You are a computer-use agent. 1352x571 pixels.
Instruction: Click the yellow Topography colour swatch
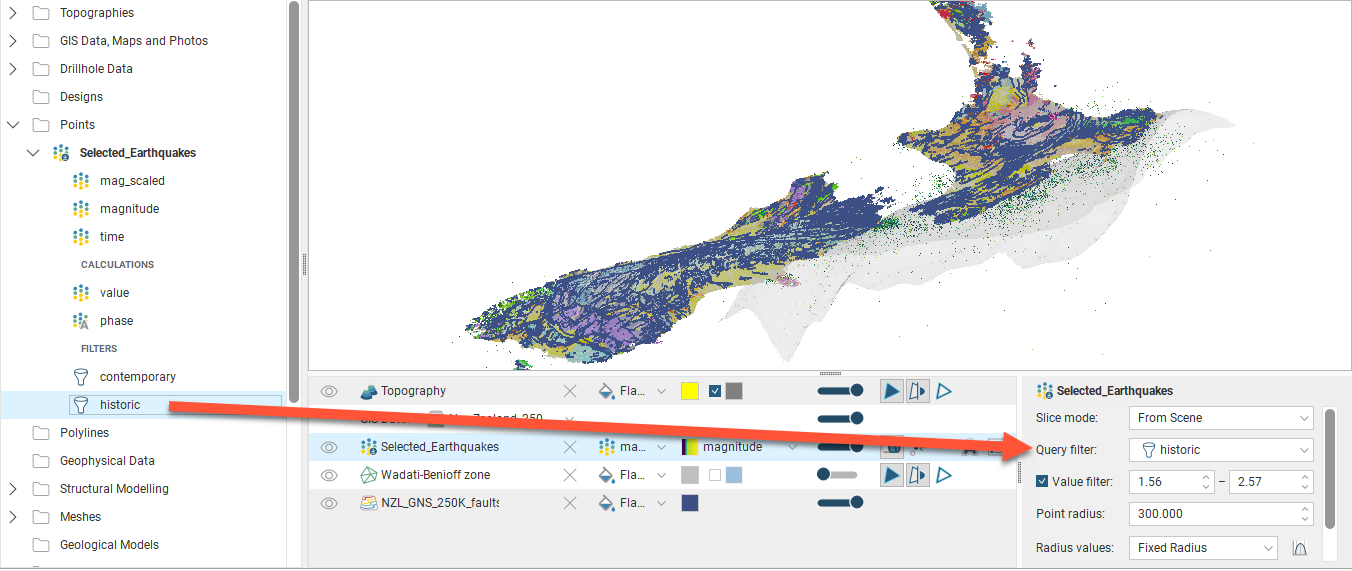pyautogui.click(x=689, y=391)
